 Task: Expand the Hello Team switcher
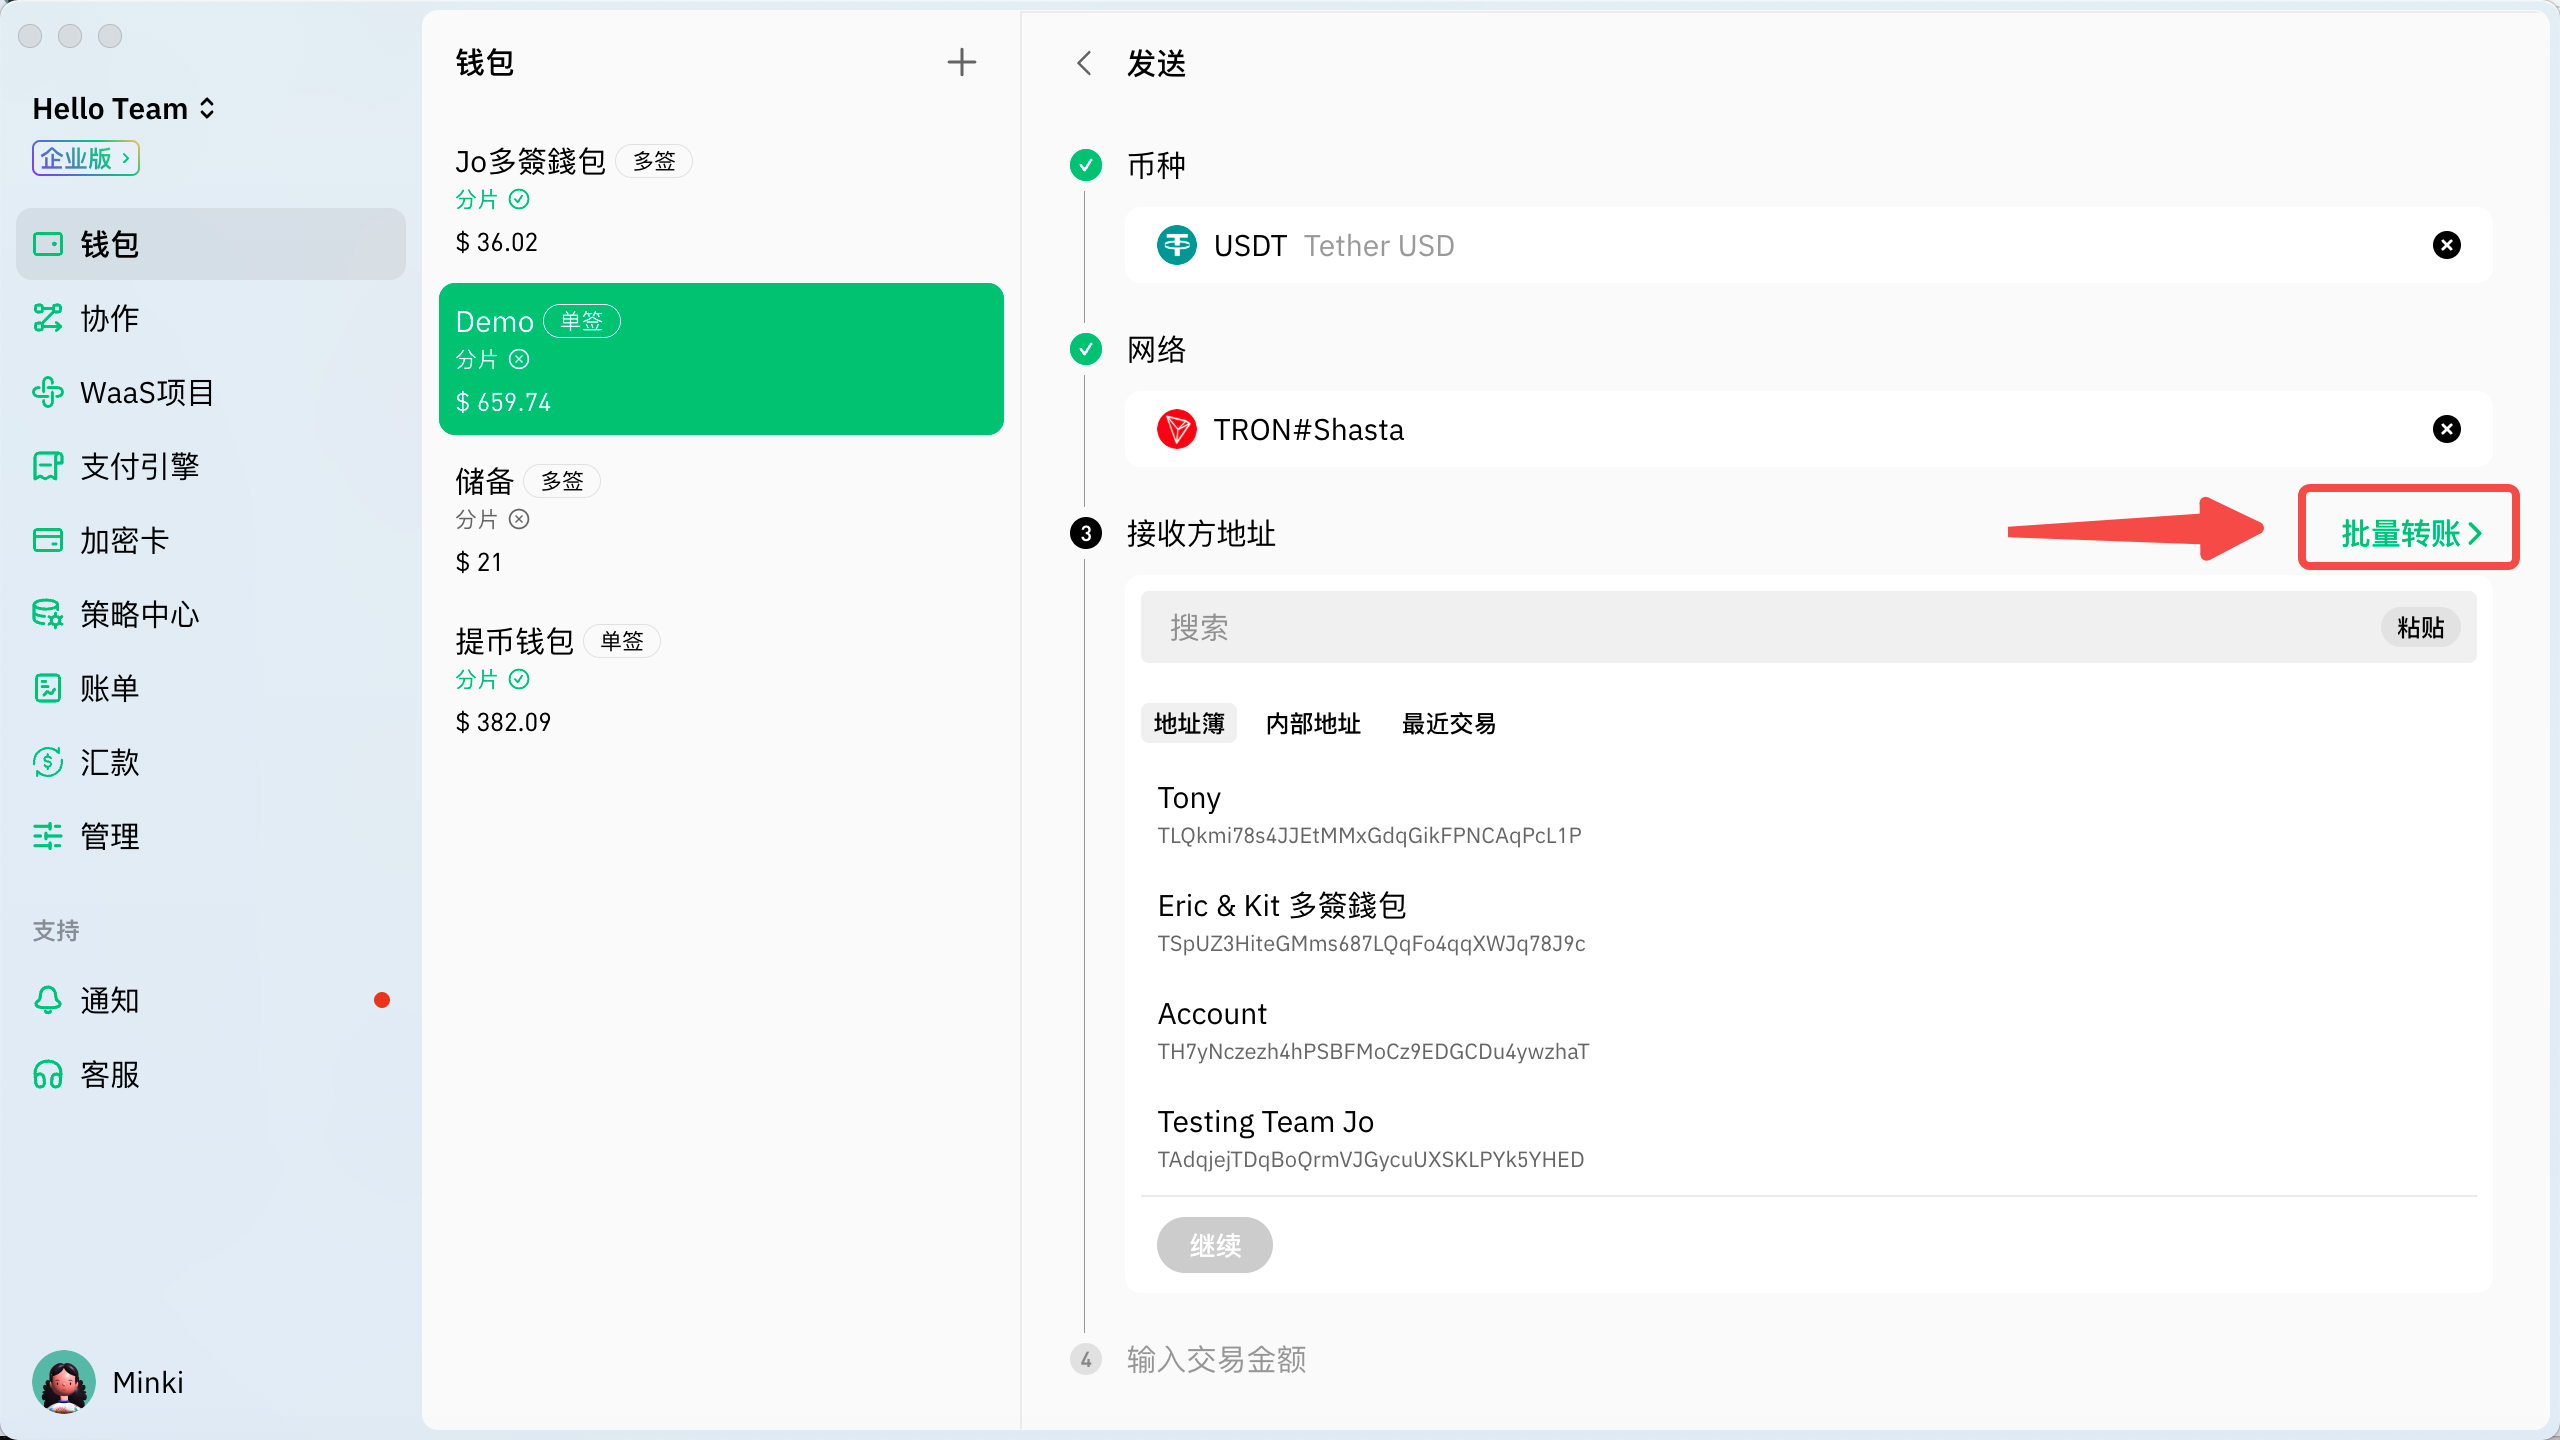tap(124, 108)
